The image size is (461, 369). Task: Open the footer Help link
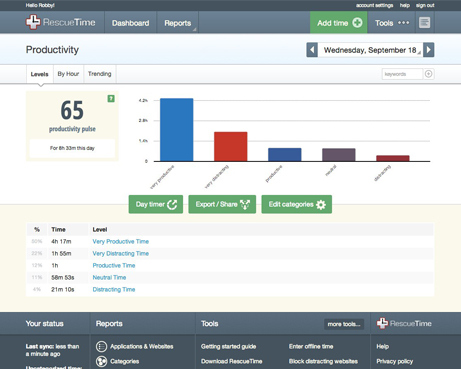383,346
